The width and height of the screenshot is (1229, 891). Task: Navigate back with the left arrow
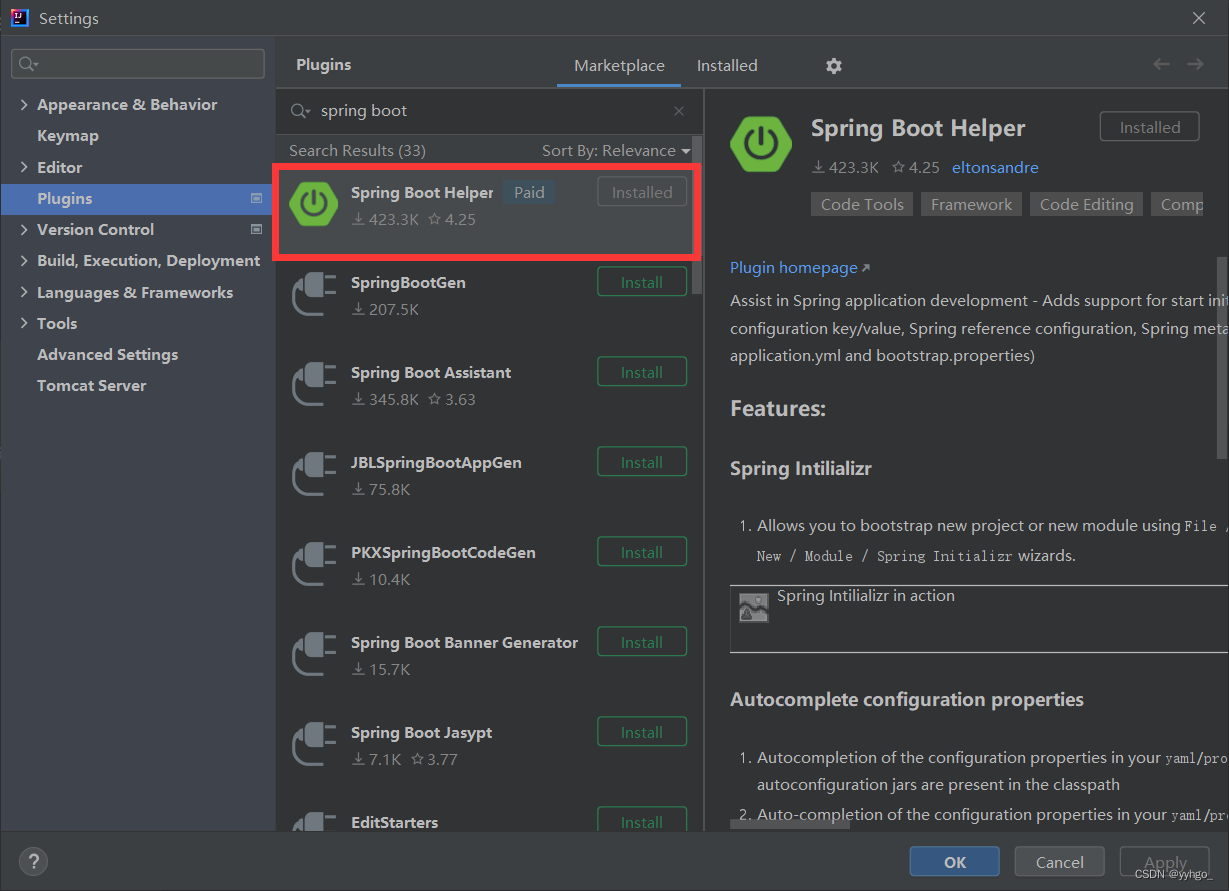pyautogui.click(x=1161, y=65)
